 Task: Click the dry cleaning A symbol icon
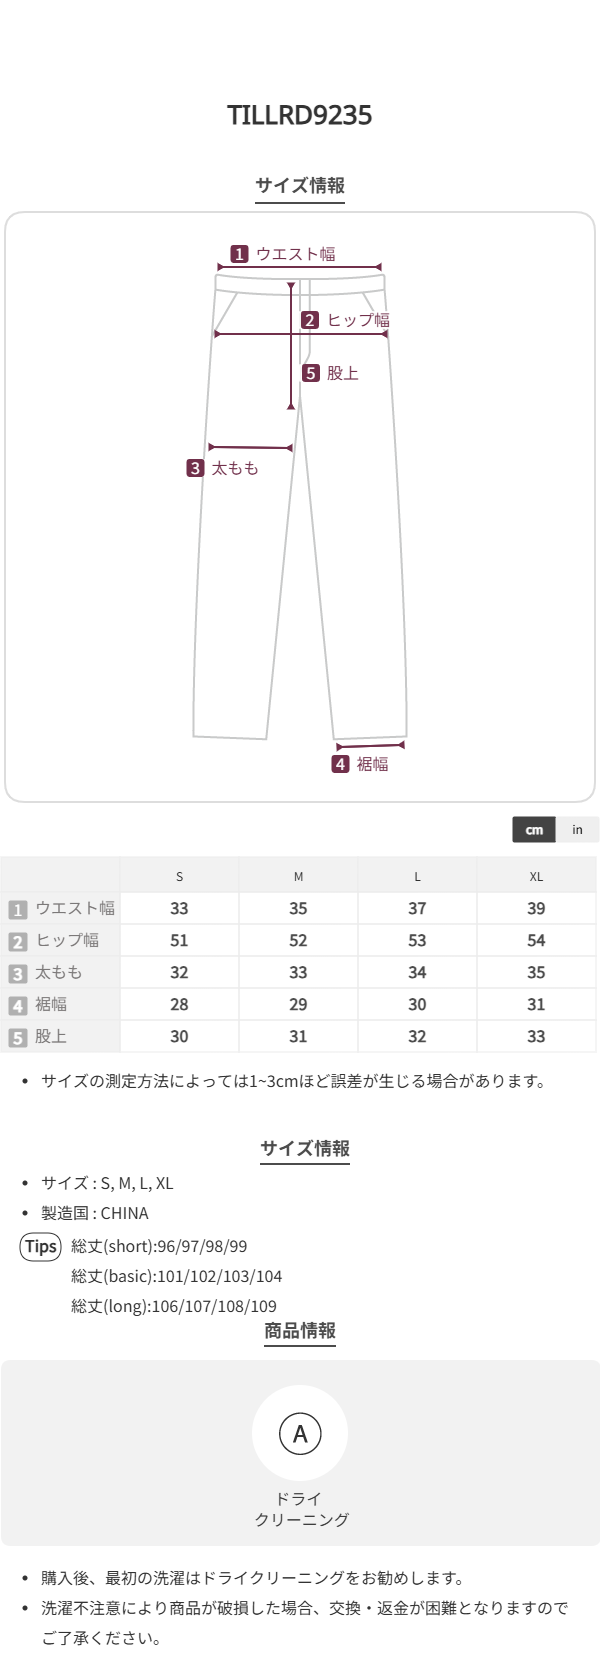[300, 1434]
